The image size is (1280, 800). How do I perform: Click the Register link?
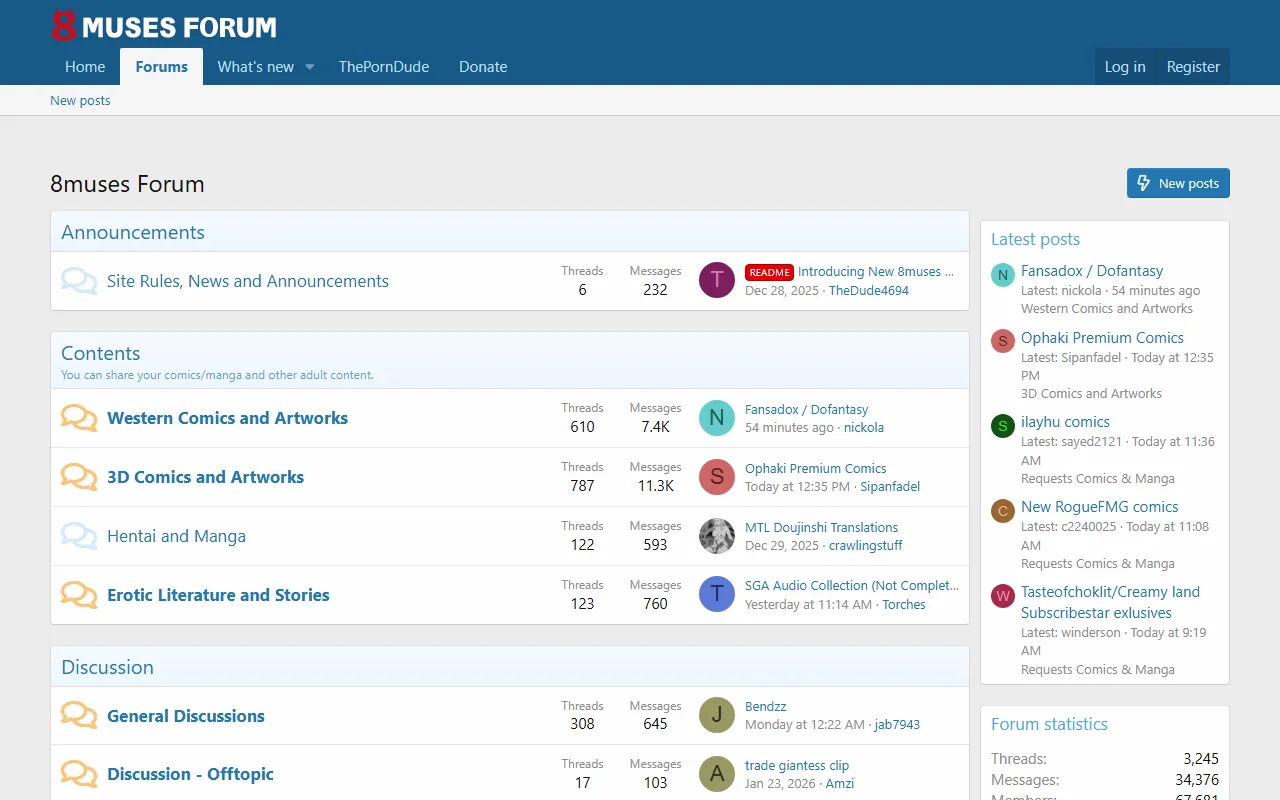[1193, 66]
